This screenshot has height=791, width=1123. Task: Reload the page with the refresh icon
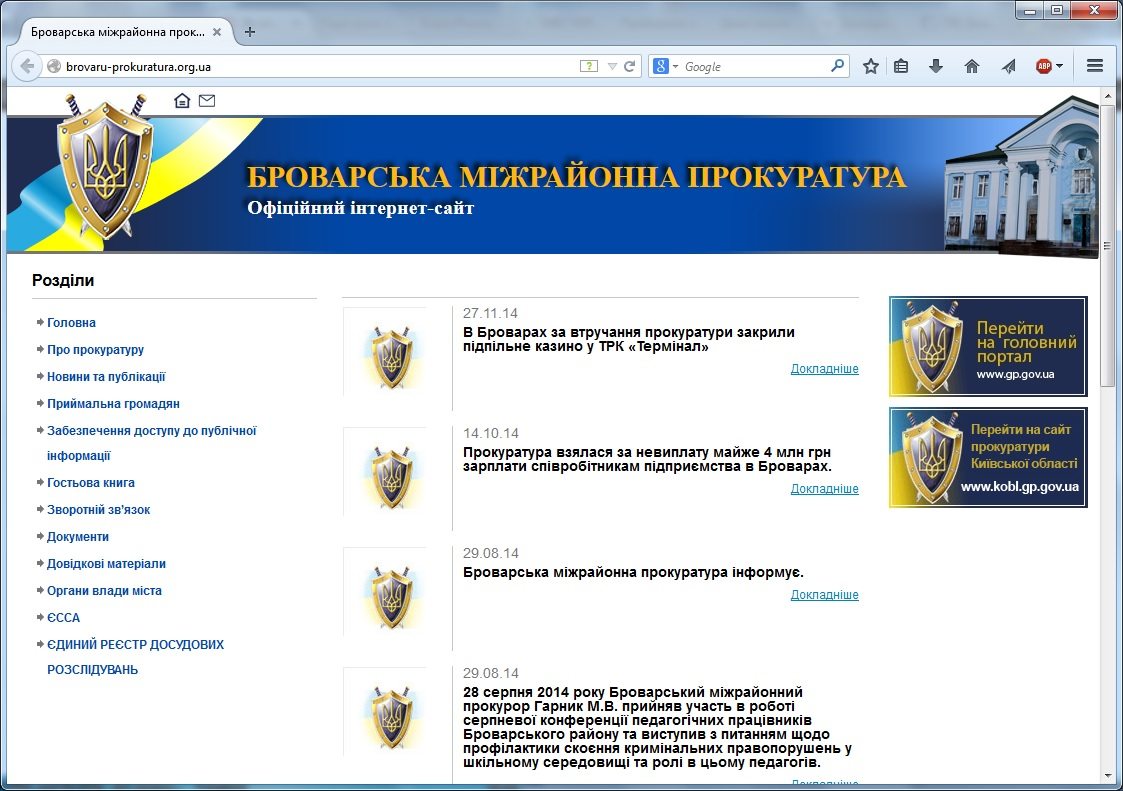tap(630, 66)
